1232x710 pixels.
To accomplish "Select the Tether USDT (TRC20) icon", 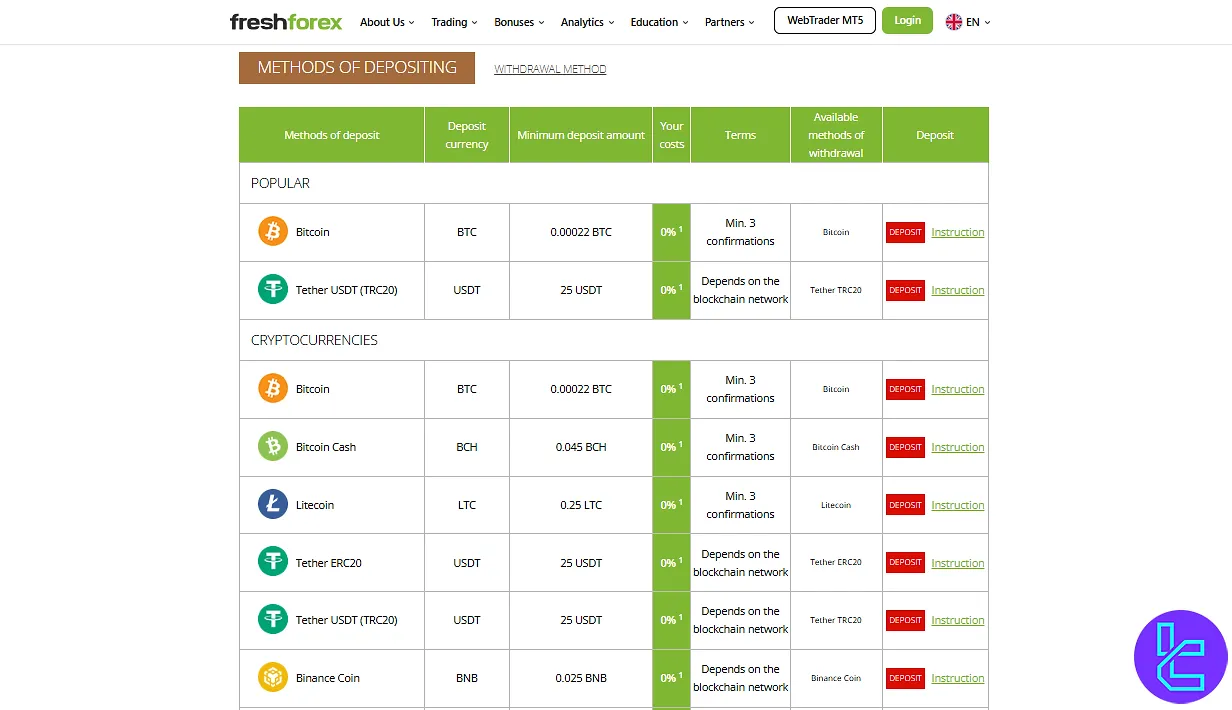I will coord(272,289).
